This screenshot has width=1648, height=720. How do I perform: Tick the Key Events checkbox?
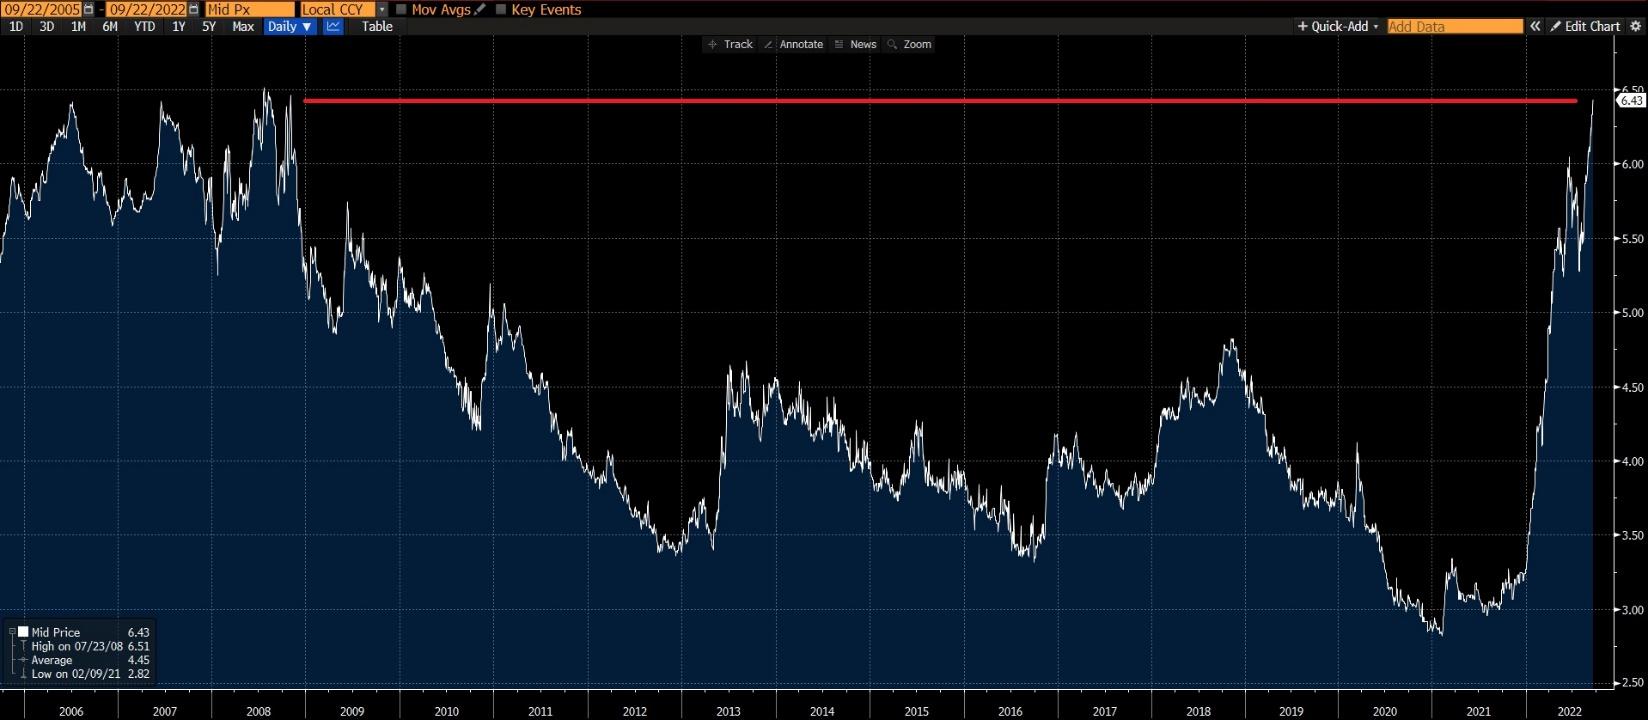(501, 9)
